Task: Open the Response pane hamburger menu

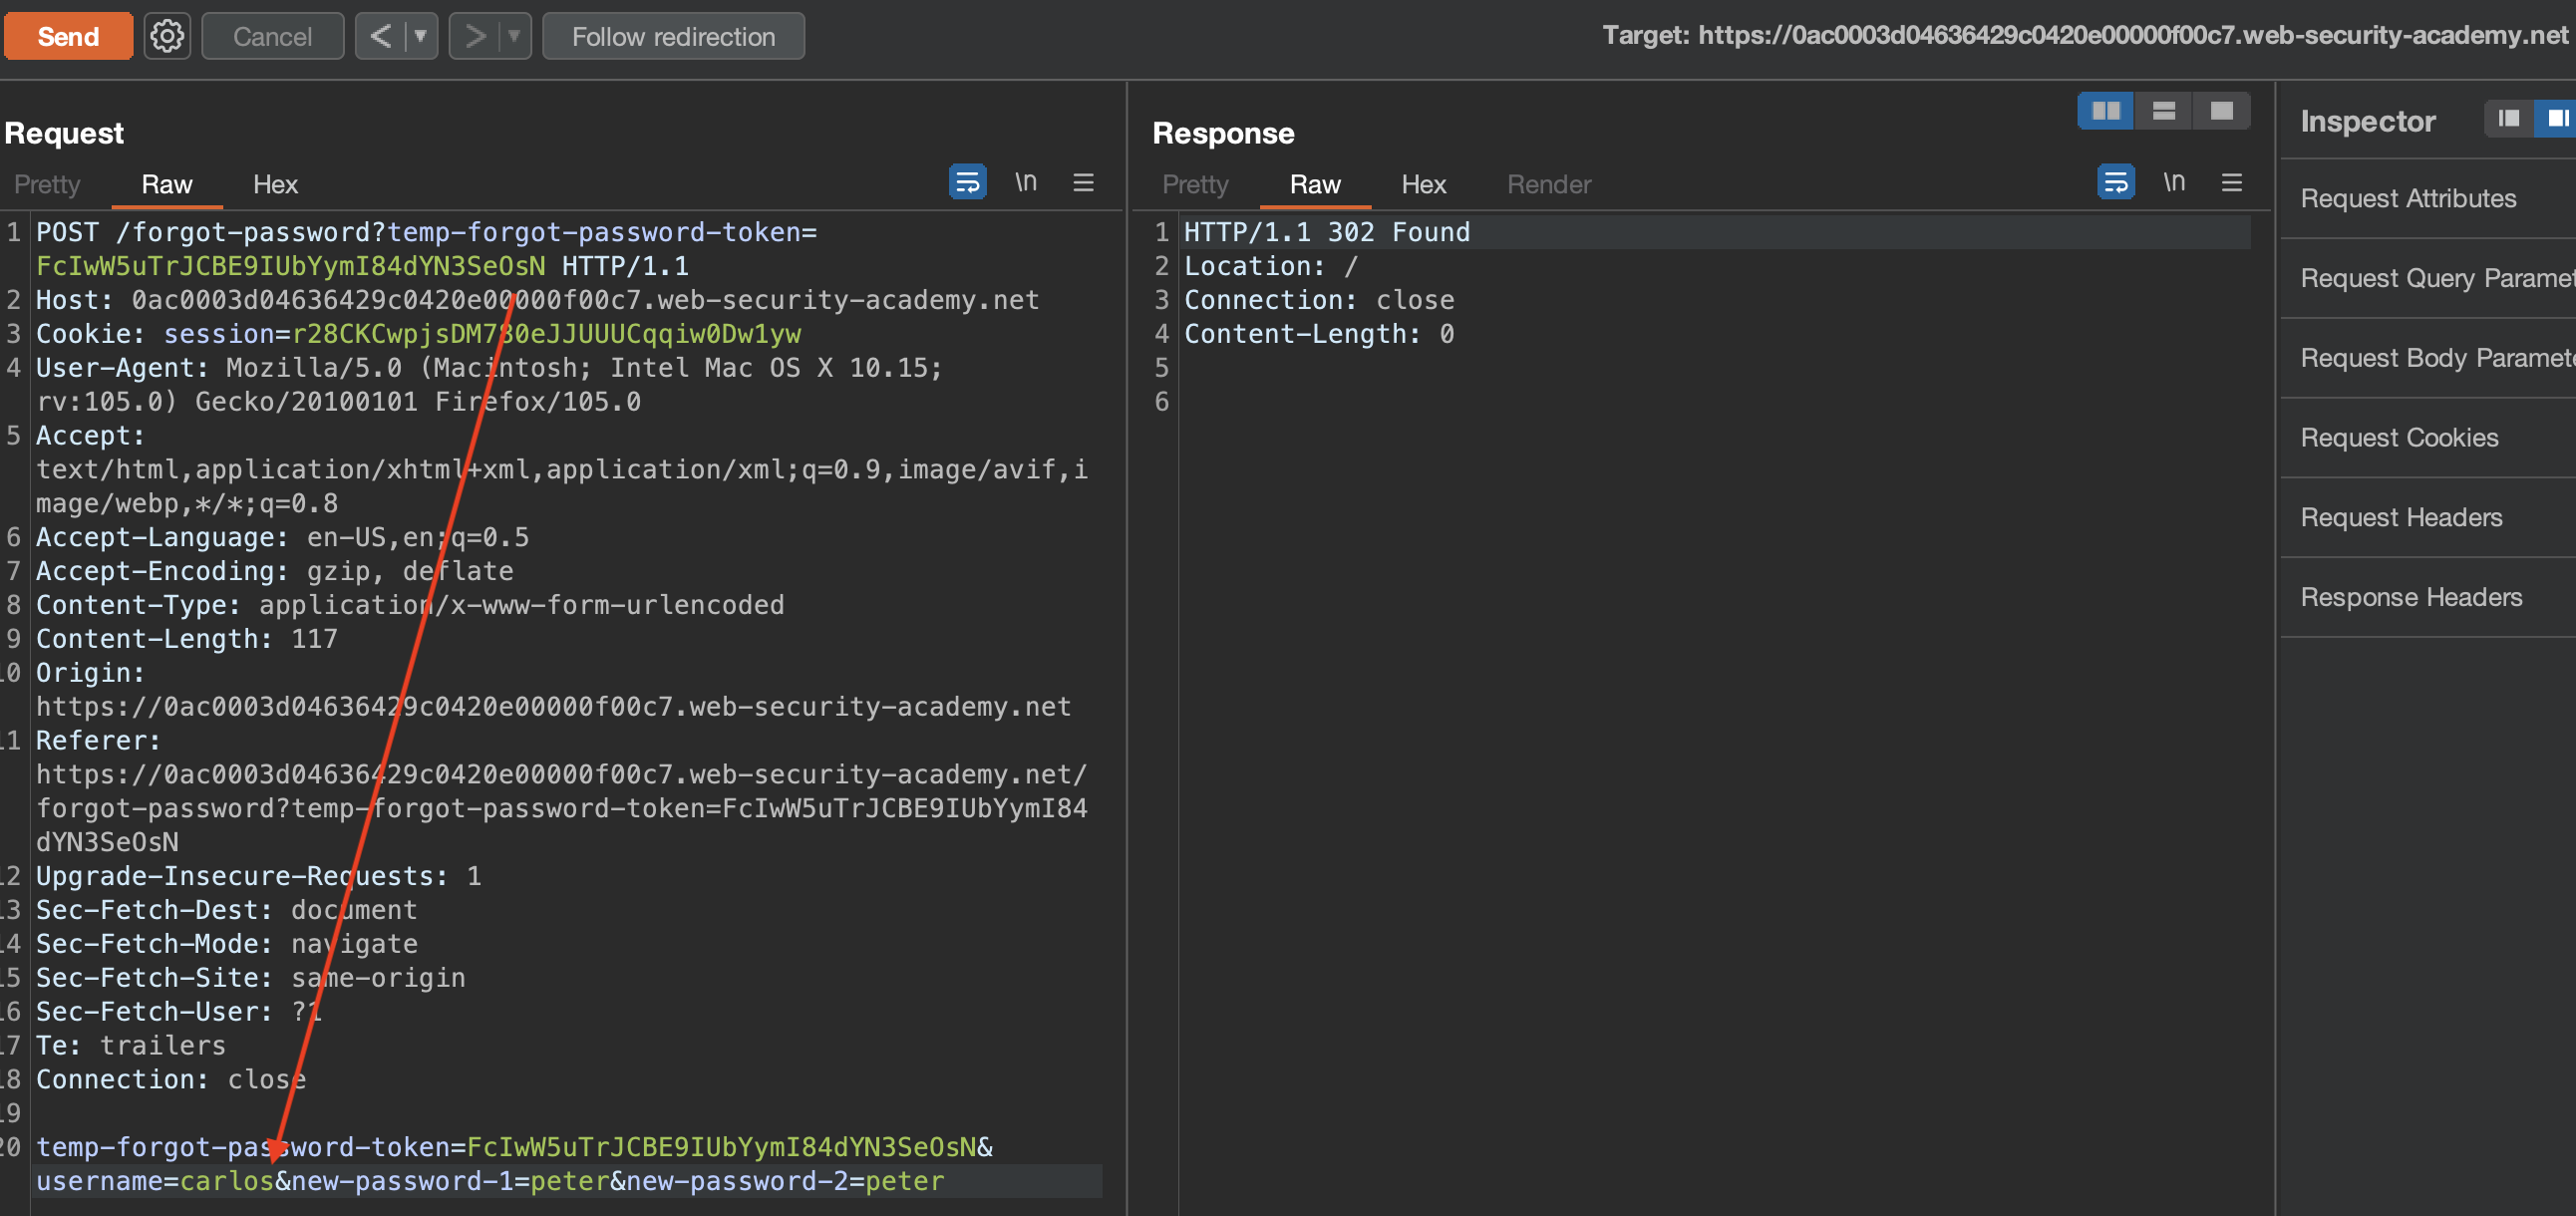Action: click(x=2231, y=183)
